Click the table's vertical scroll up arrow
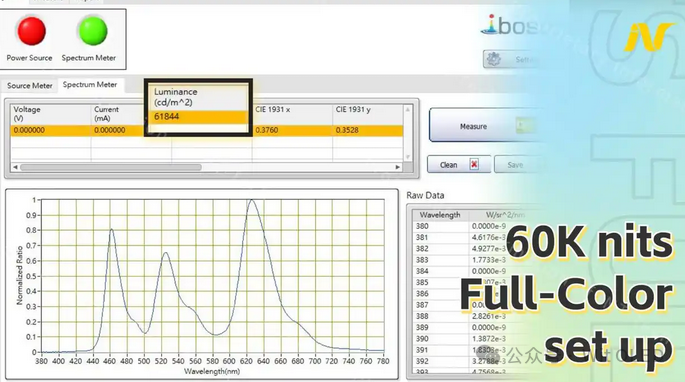 tap(408, 109)
